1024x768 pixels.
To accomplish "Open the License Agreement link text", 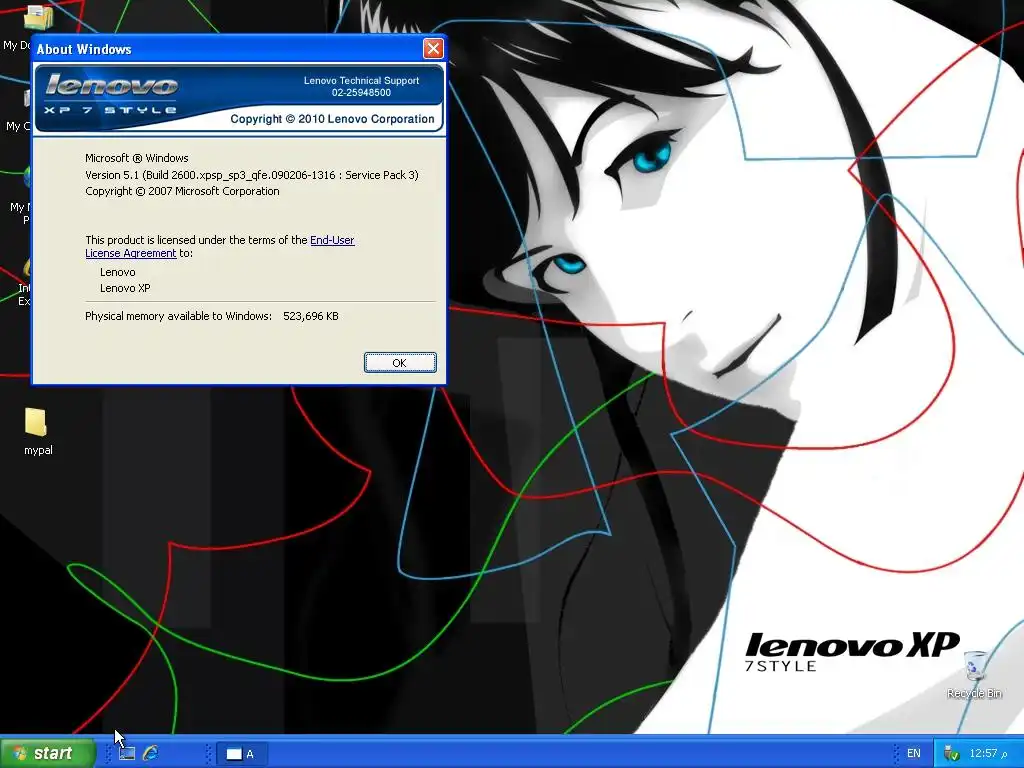I will click(x=131, y=253).
